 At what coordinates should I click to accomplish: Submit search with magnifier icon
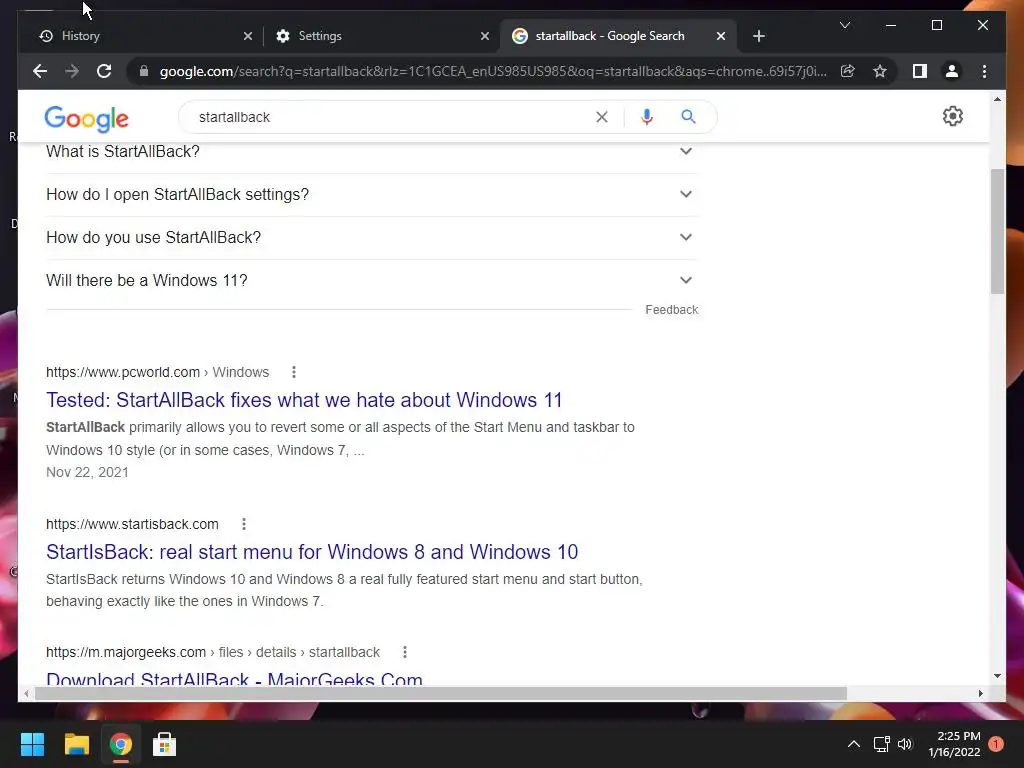688,117
